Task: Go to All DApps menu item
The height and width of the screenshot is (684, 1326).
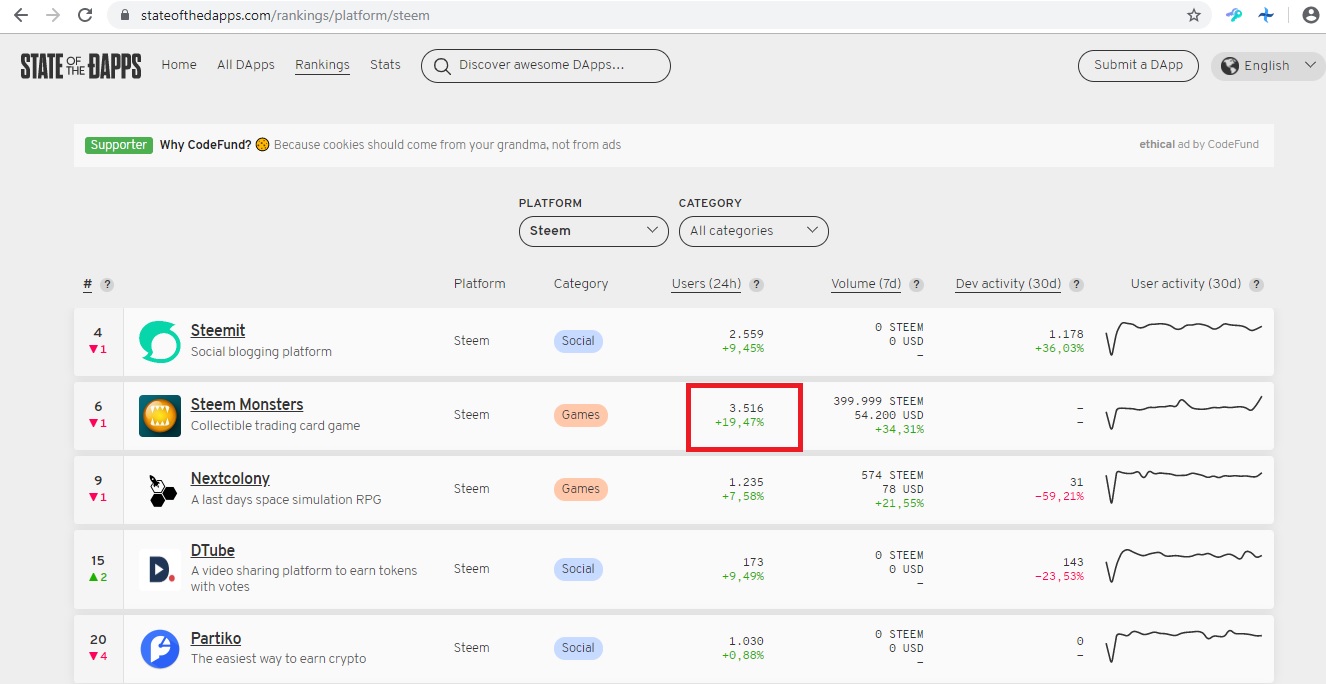Action: point(246,65)
